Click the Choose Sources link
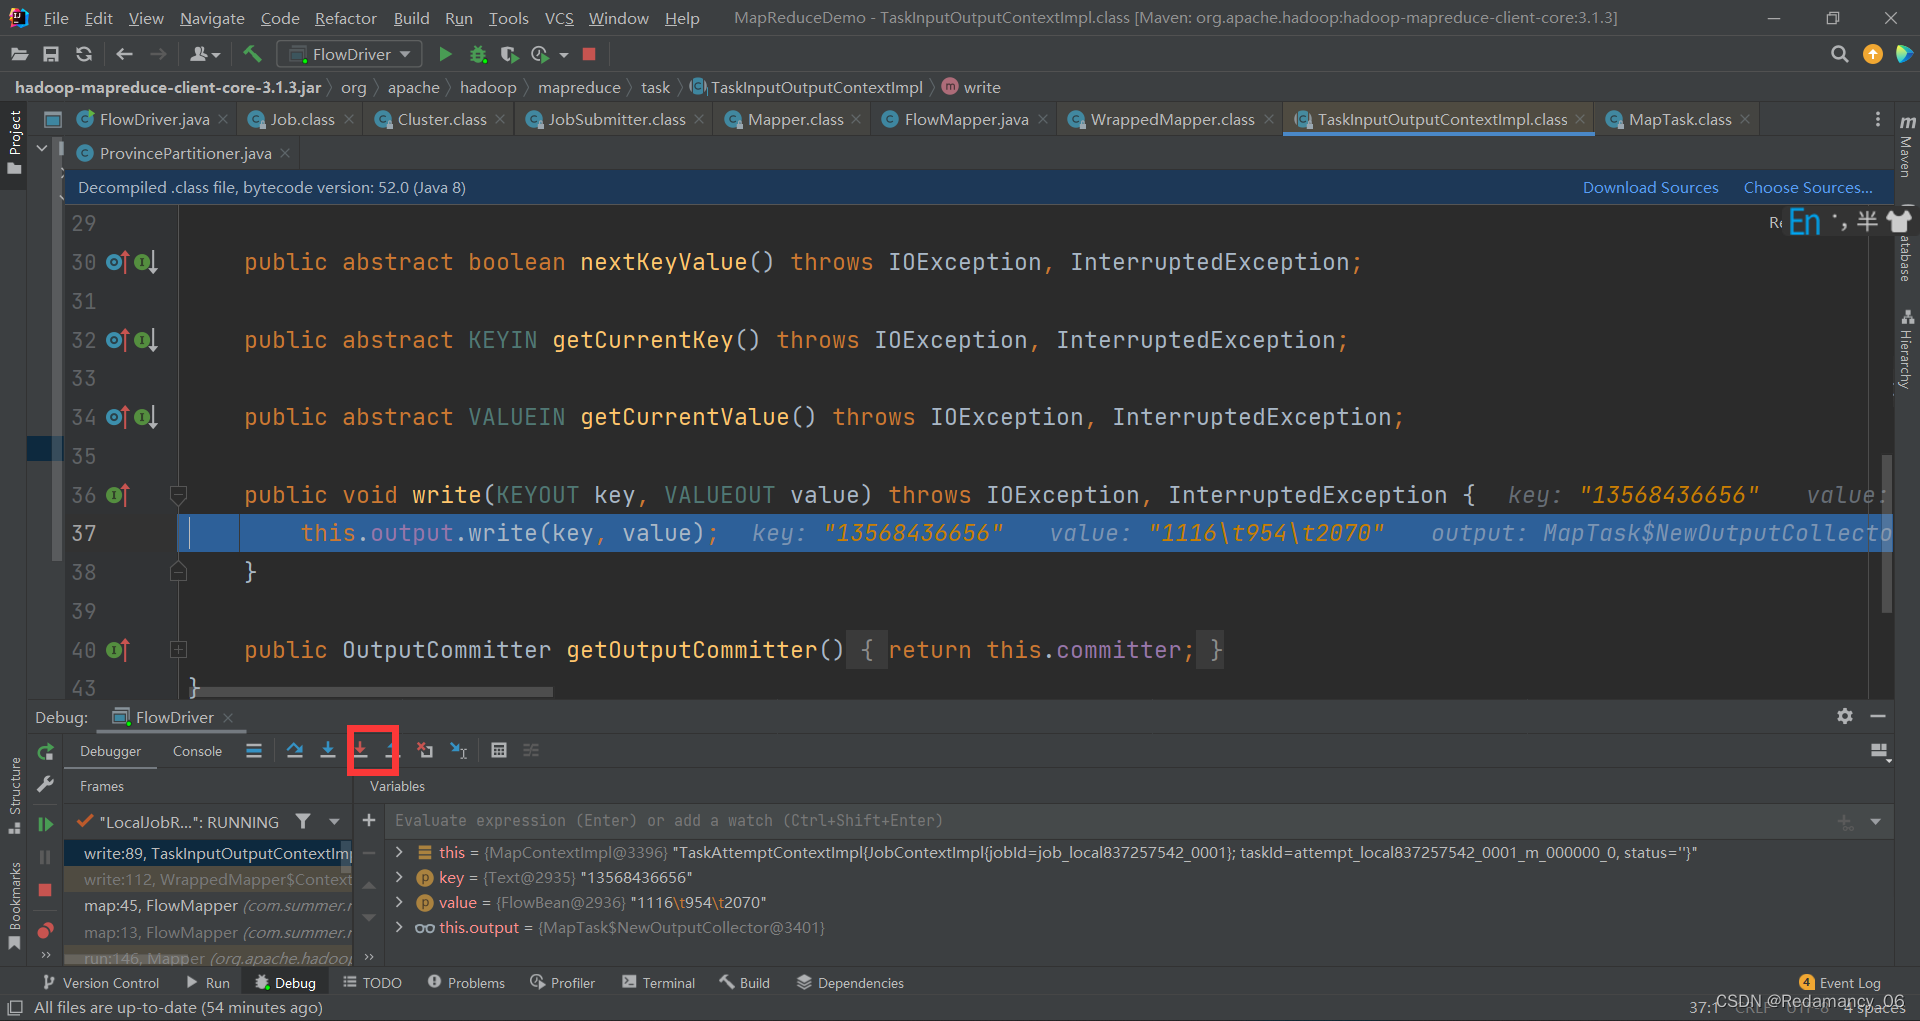The height and width of the screenshot is (1021, 1920). 1808,187
